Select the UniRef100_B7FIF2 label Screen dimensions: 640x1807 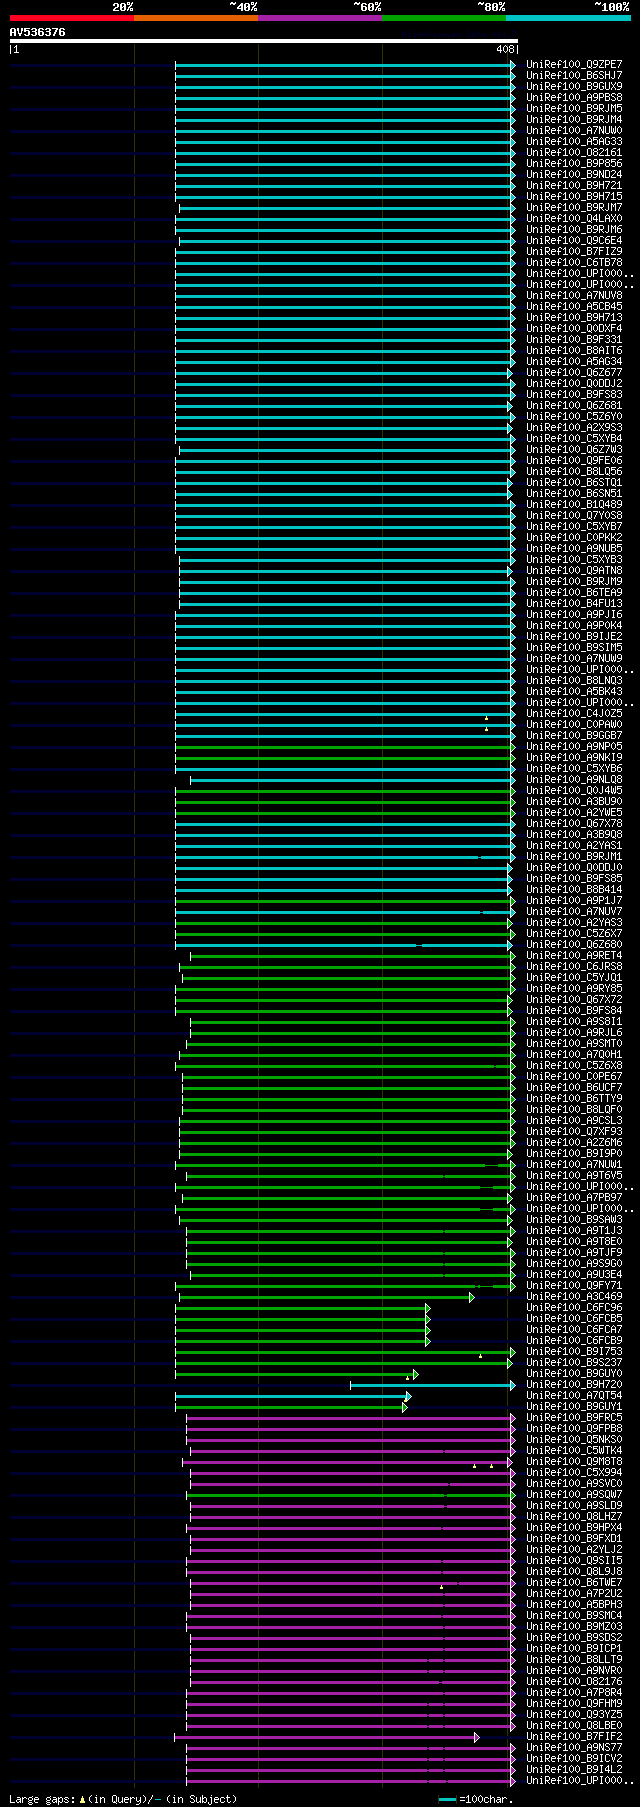coord(574,1736)
